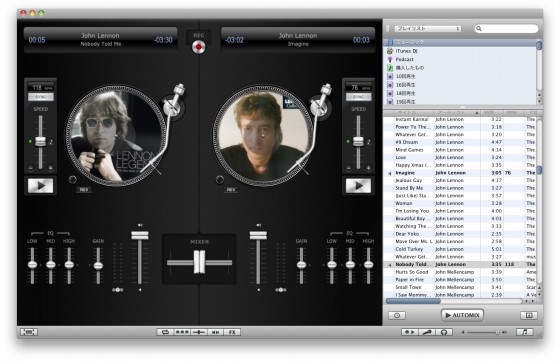560x364 pixels.
Task: Play the right deck Imagine track
Action: click(x=358, y=185)
